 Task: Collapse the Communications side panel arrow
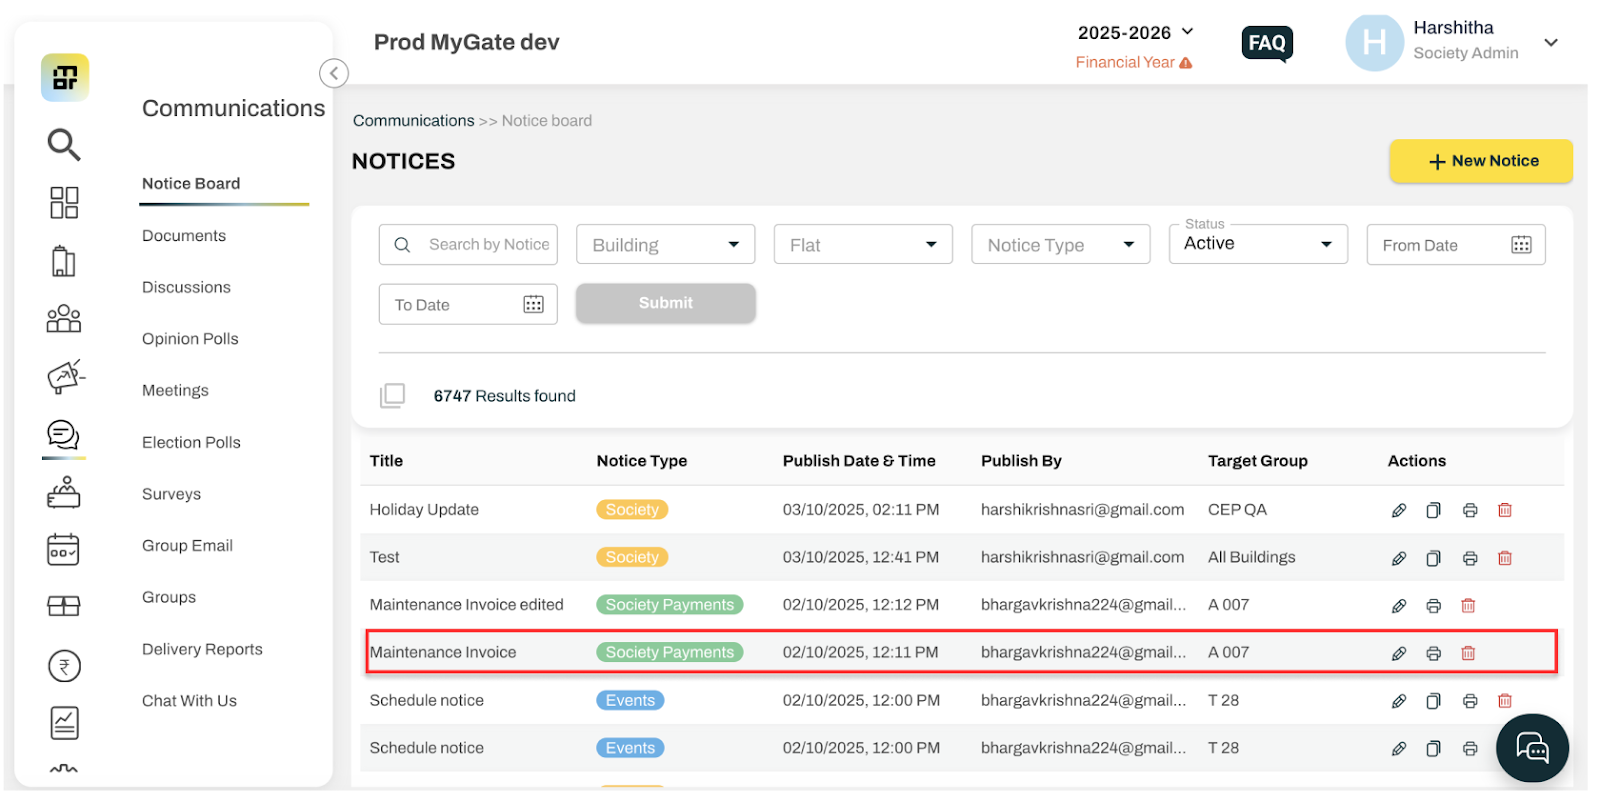(x=334, y=73)
